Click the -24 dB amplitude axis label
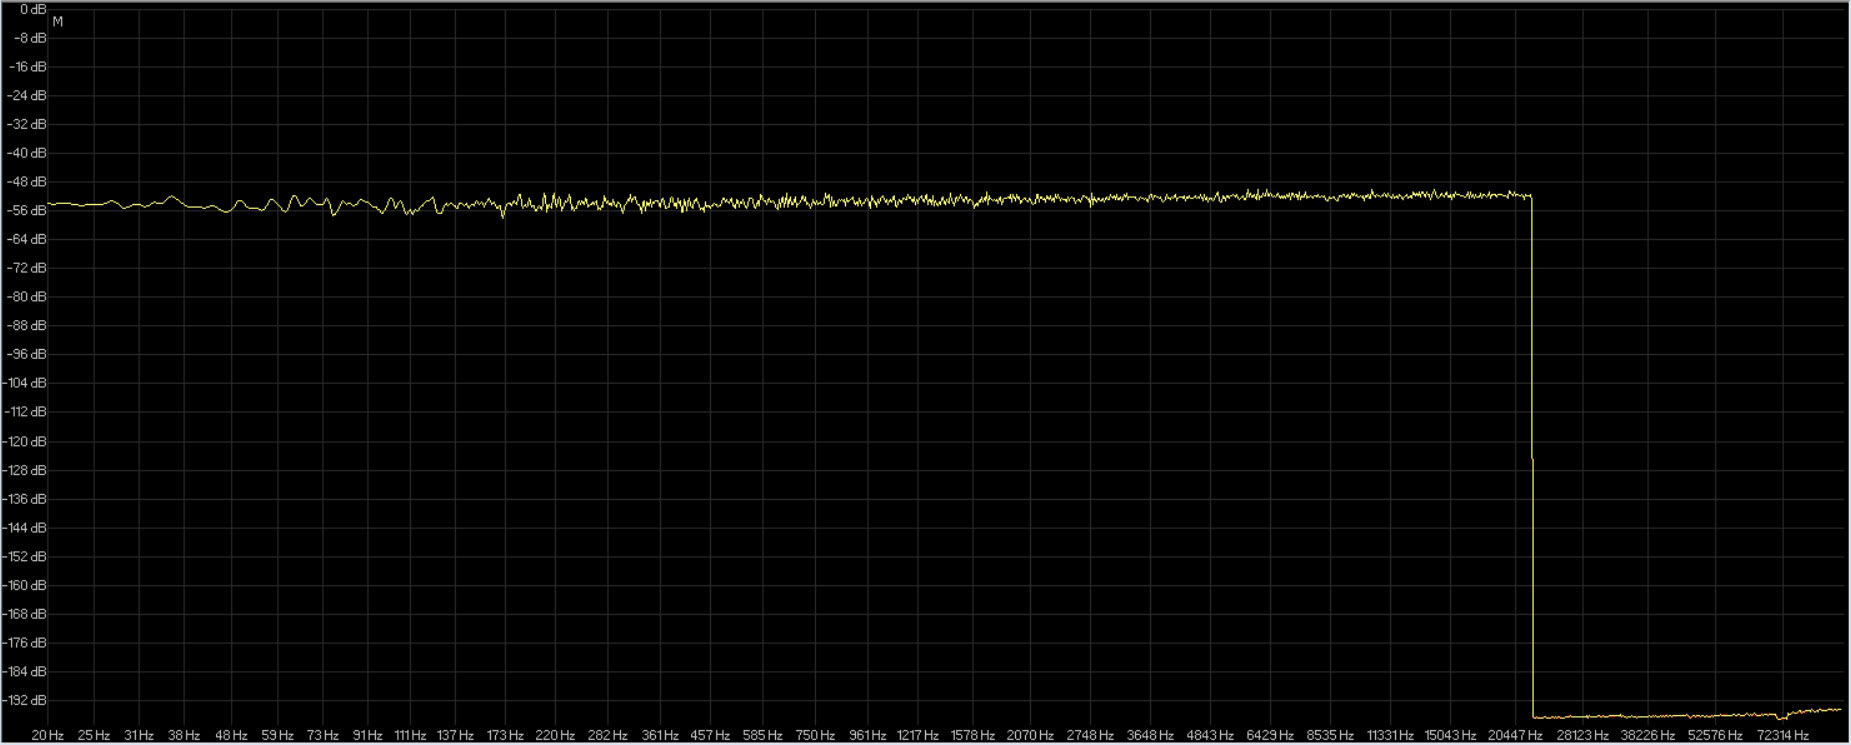The image size is (1851, 745). [27, 96]
